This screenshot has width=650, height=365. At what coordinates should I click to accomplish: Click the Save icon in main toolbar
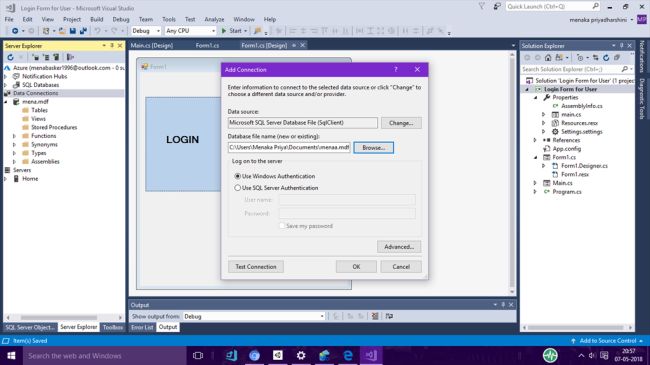click(73, 31)
